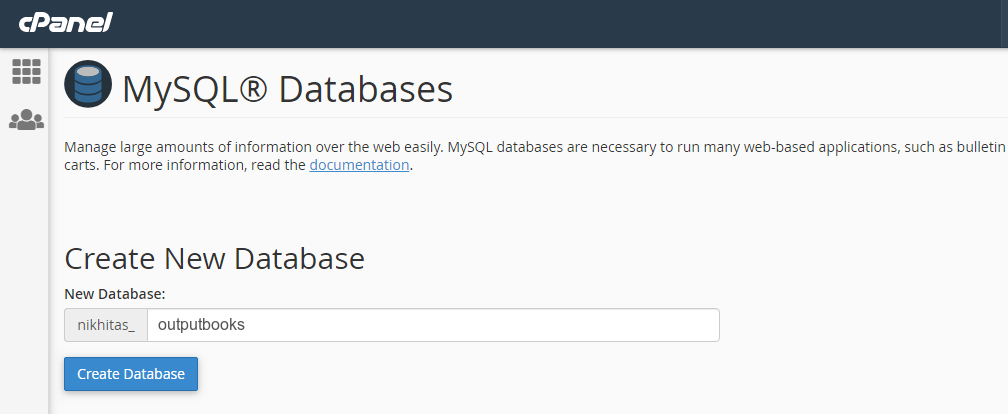Click the dark navy top header bar
1008x414 pixels.
coord(504,24)
